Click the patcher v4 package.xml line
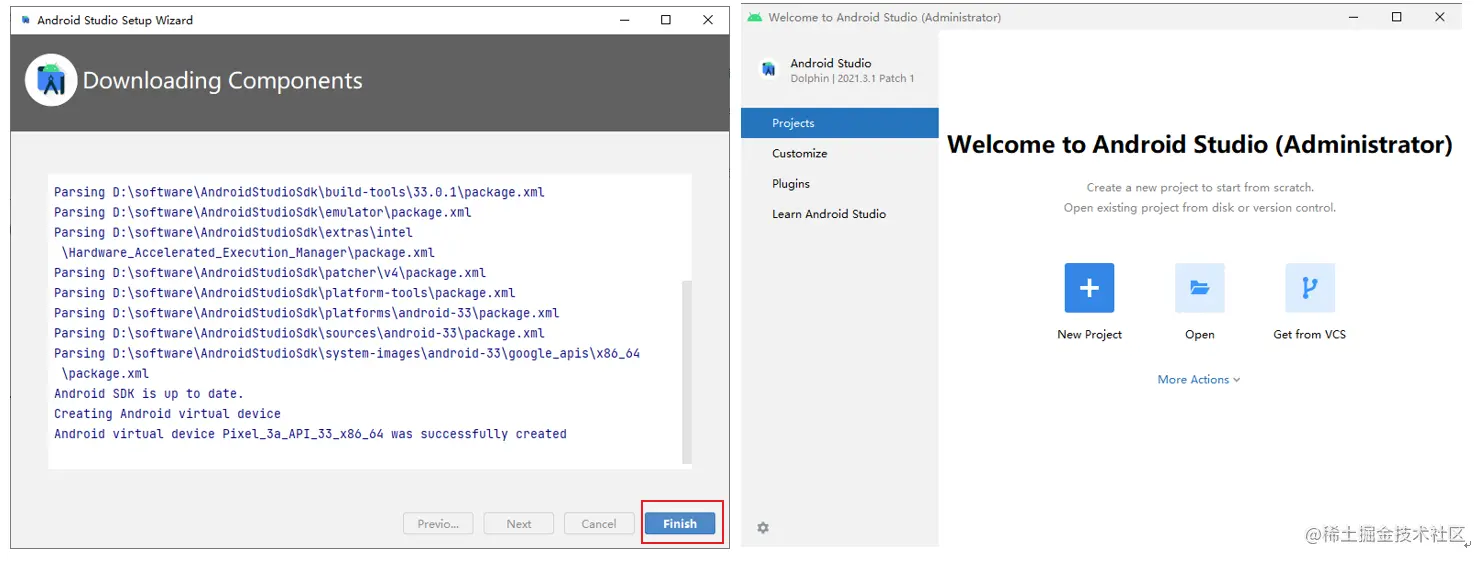Viewport: 1483px width, 562px height. click(x=270, y=272)
